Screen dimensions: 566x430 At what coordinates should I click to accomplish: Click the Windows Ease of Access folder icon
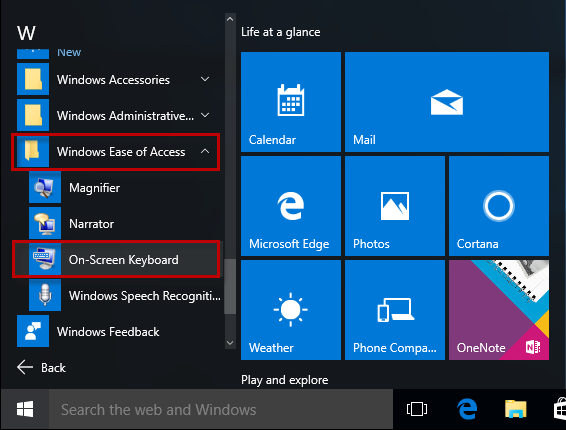pyautogui.click(x=33, y=151)
